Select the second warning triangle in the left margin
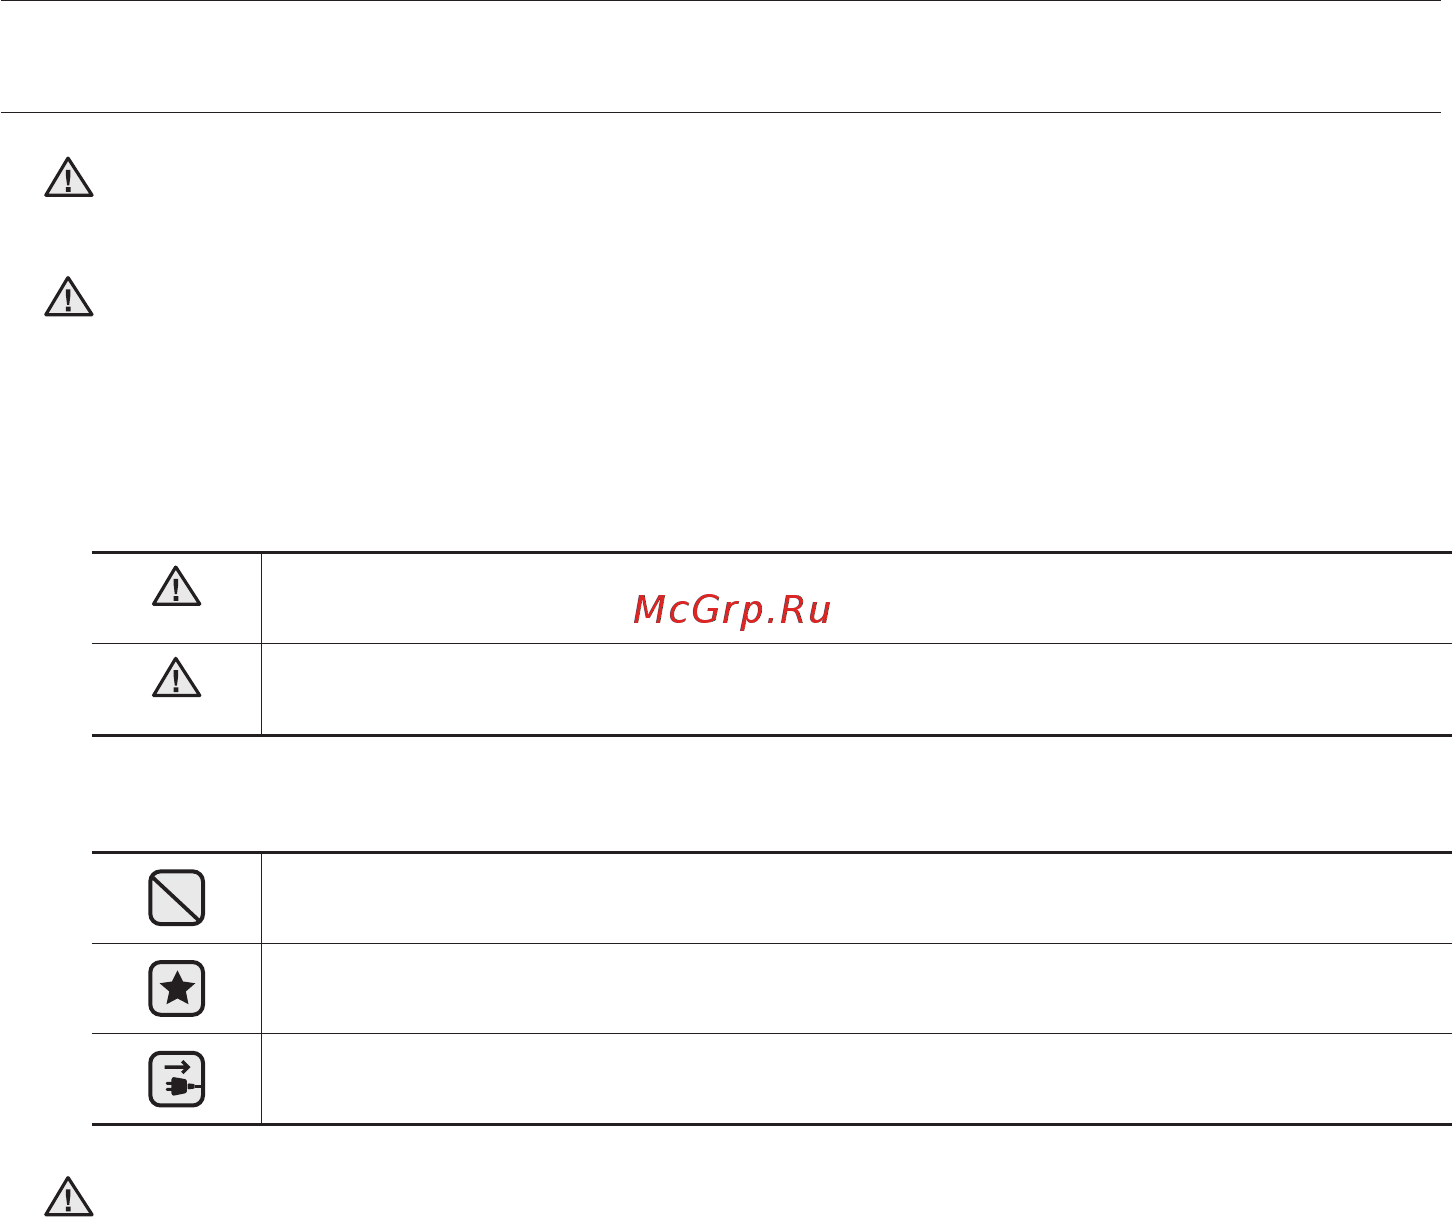 (69, 297)
